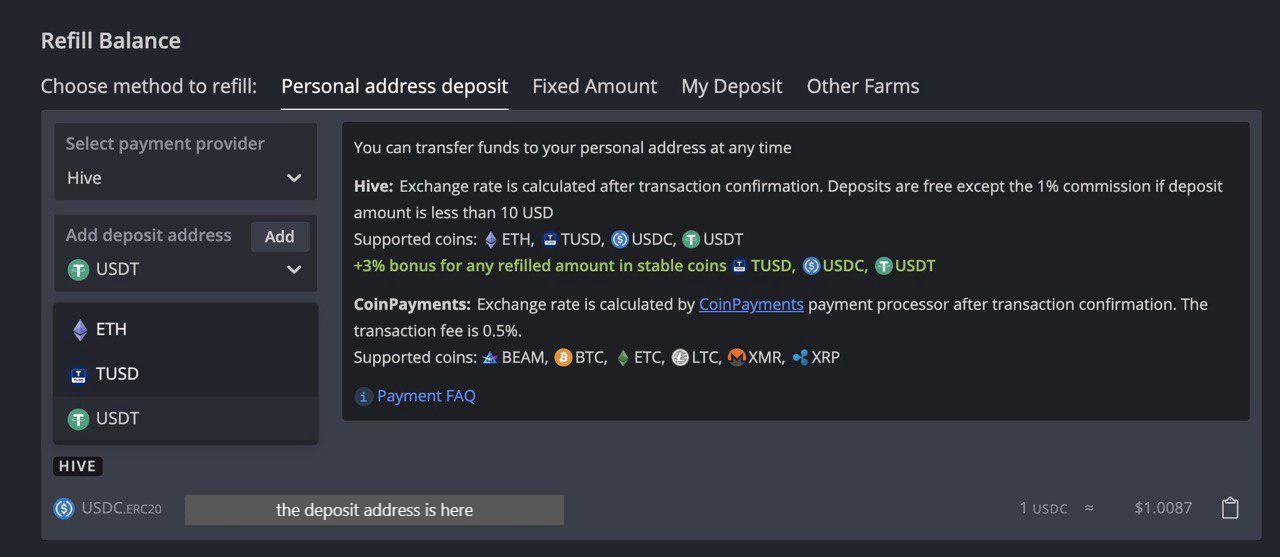Choose TUSD from the coin list
Screen dimensions: 1280x557
[x=117, y=375]
